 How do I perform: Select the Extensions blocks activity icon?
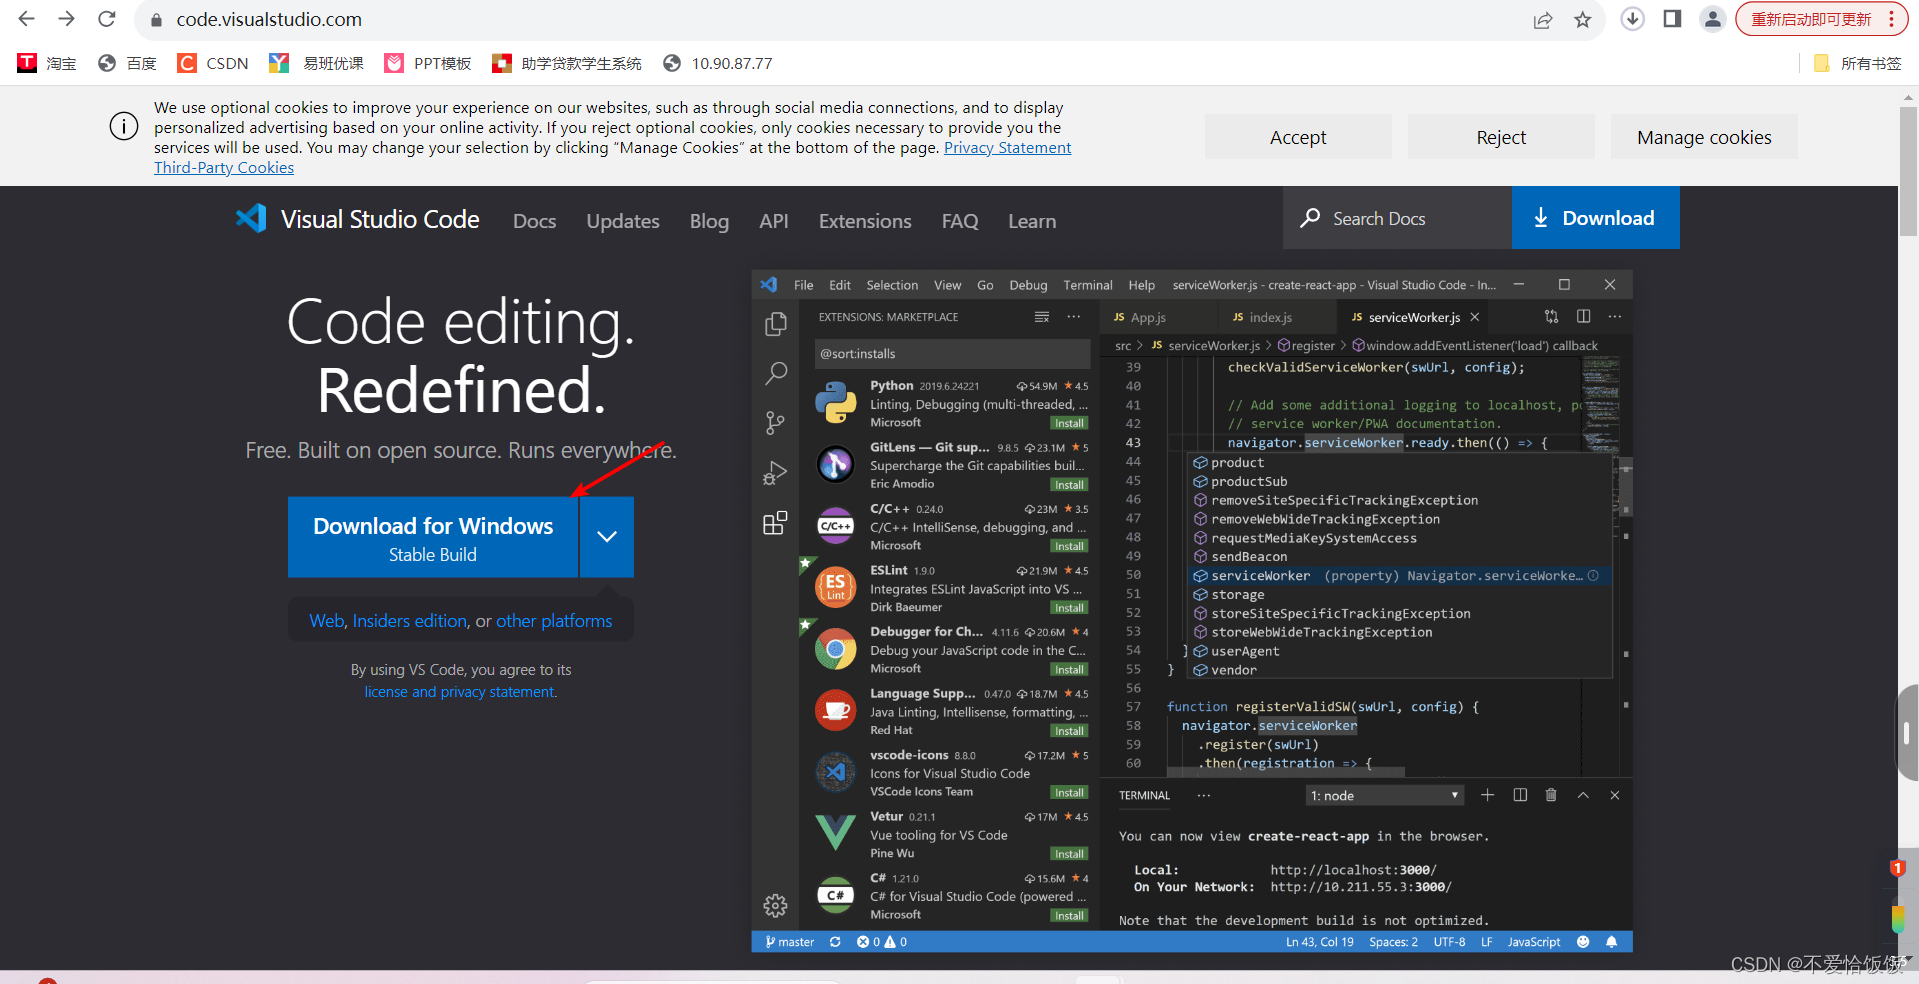click(775, 523)
